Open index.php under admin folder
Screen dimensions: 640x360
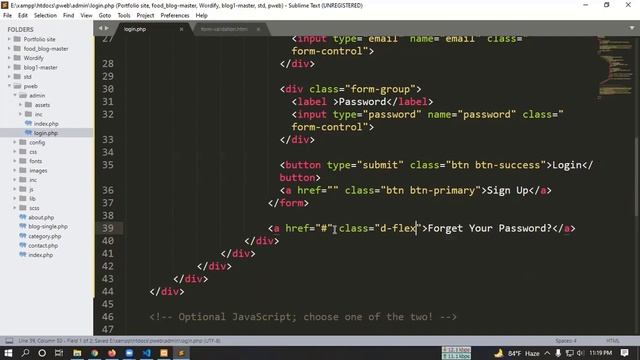[46, 124]
